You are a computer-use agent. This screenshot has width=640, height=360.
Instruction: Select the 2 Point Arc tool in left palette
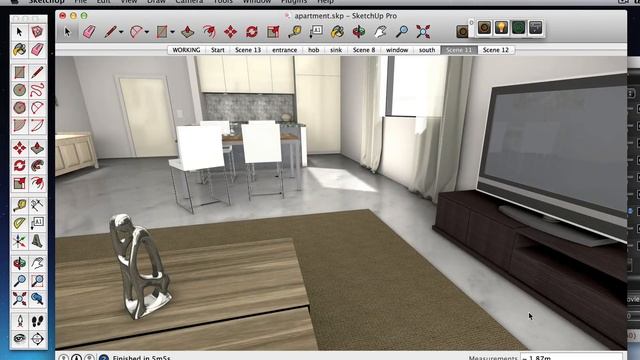pos(37,125)
